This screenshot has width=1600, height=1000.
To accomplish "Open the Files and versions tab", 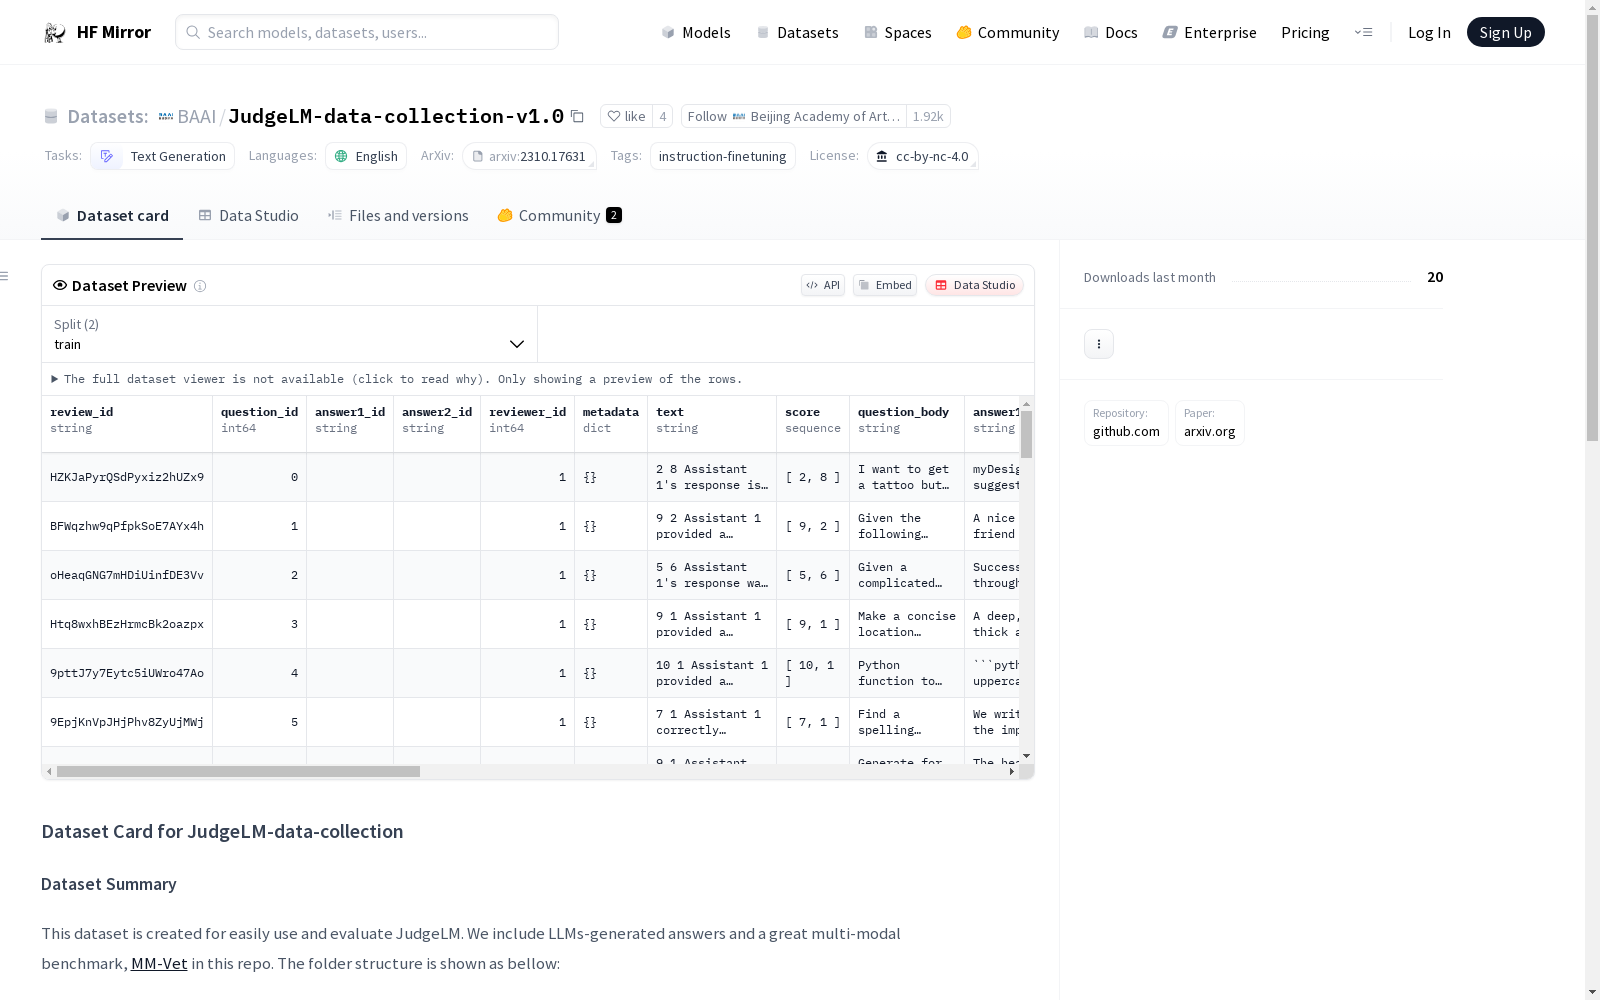I will (x=398, y=215).
